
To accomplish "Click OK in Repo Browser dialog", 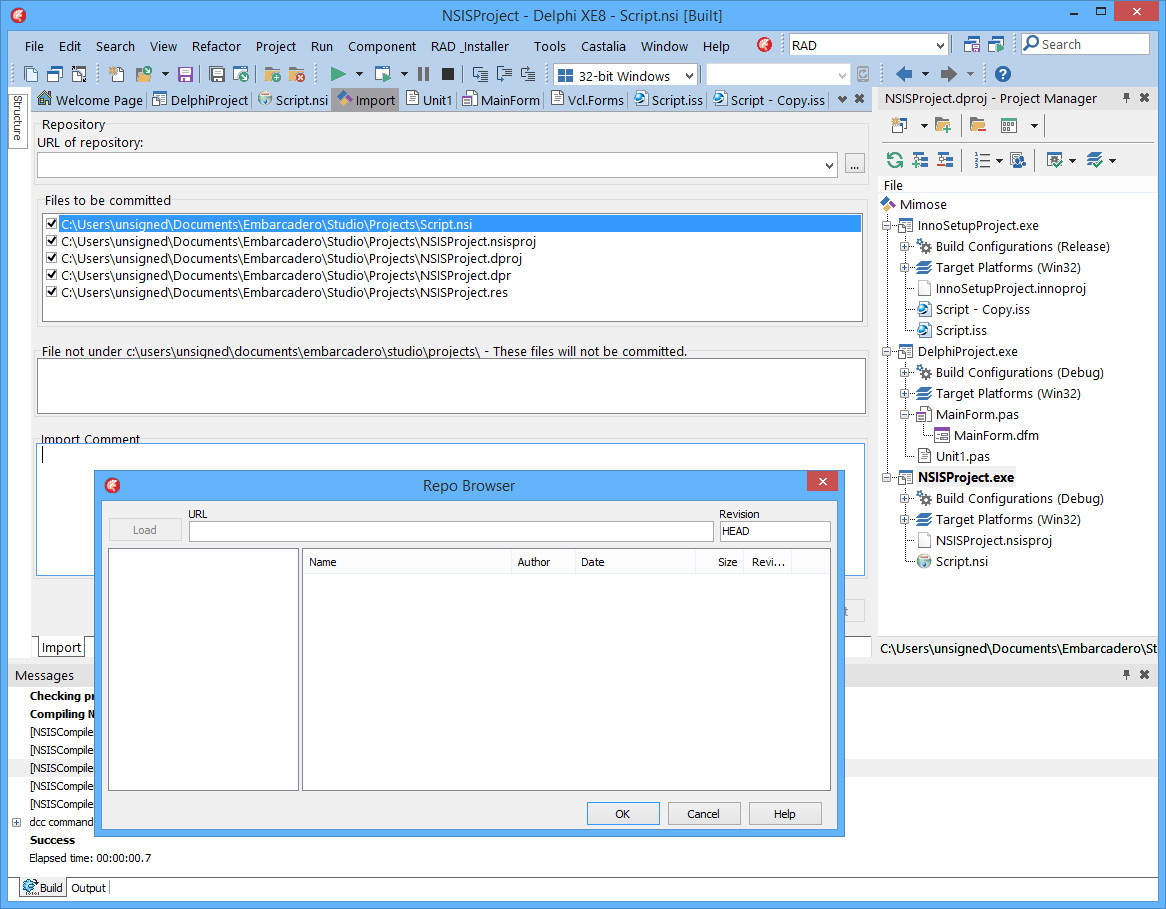I will pos(622,814).
